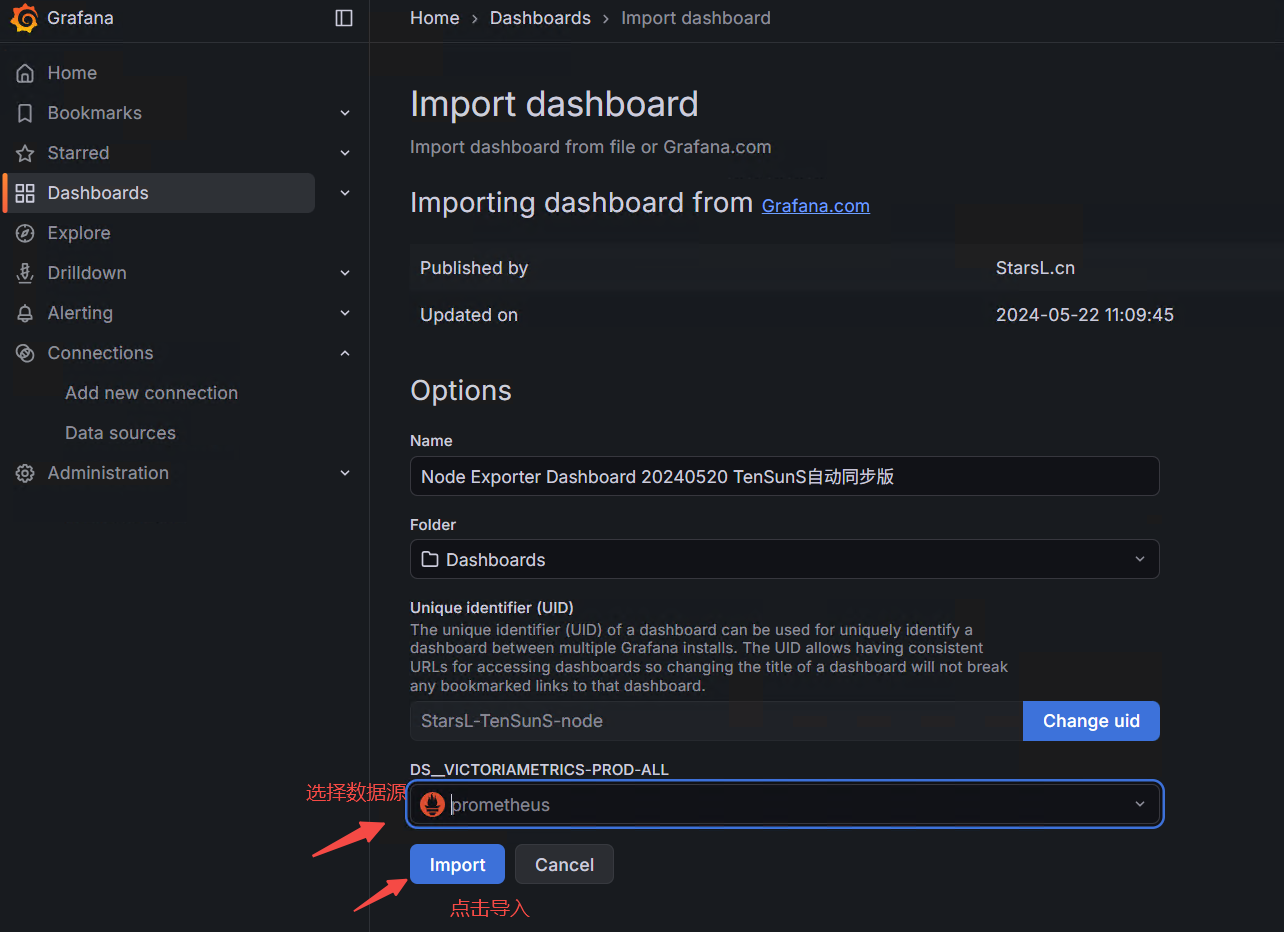Select Data sources under Connections
This screenshot has height=932, width=1284.
(120, 433)
